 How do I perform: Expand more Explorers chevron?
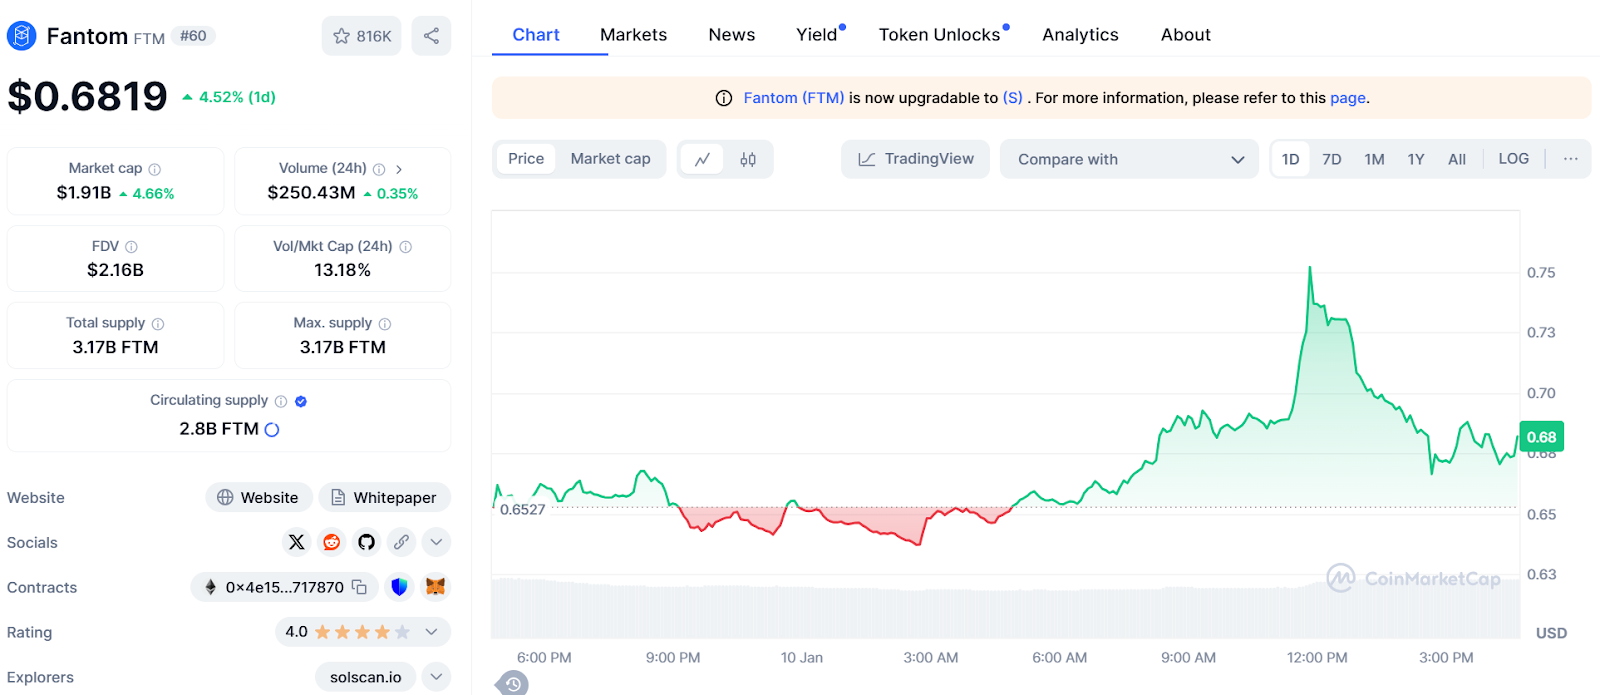pyautogui.click(x=436, y=677)
